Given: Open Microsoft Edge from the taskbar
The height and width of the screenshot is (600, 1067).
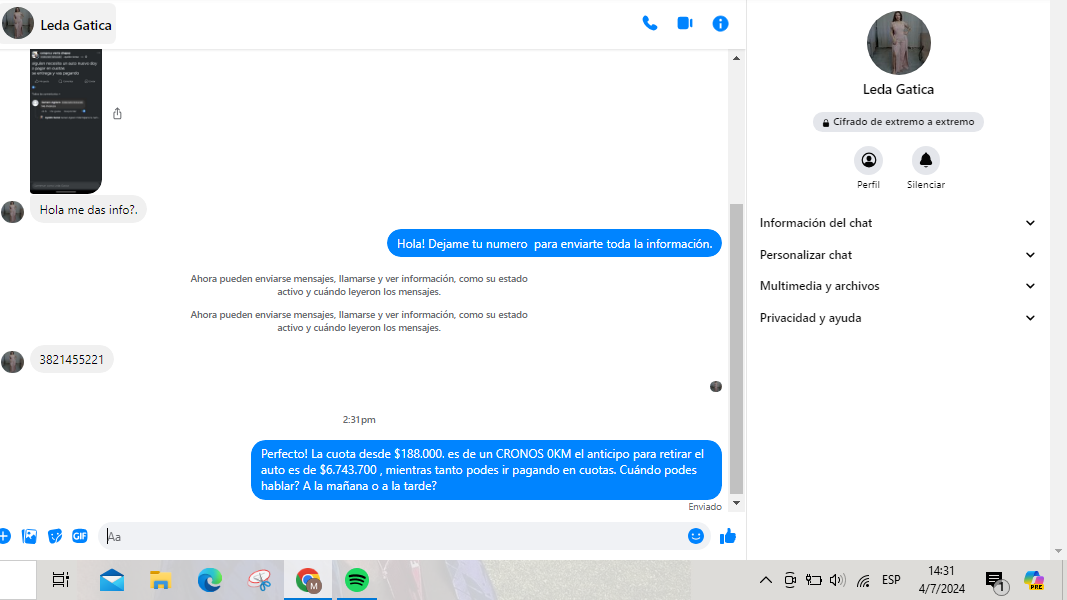Looking at the screenshot, I should (x=210, y=580).
